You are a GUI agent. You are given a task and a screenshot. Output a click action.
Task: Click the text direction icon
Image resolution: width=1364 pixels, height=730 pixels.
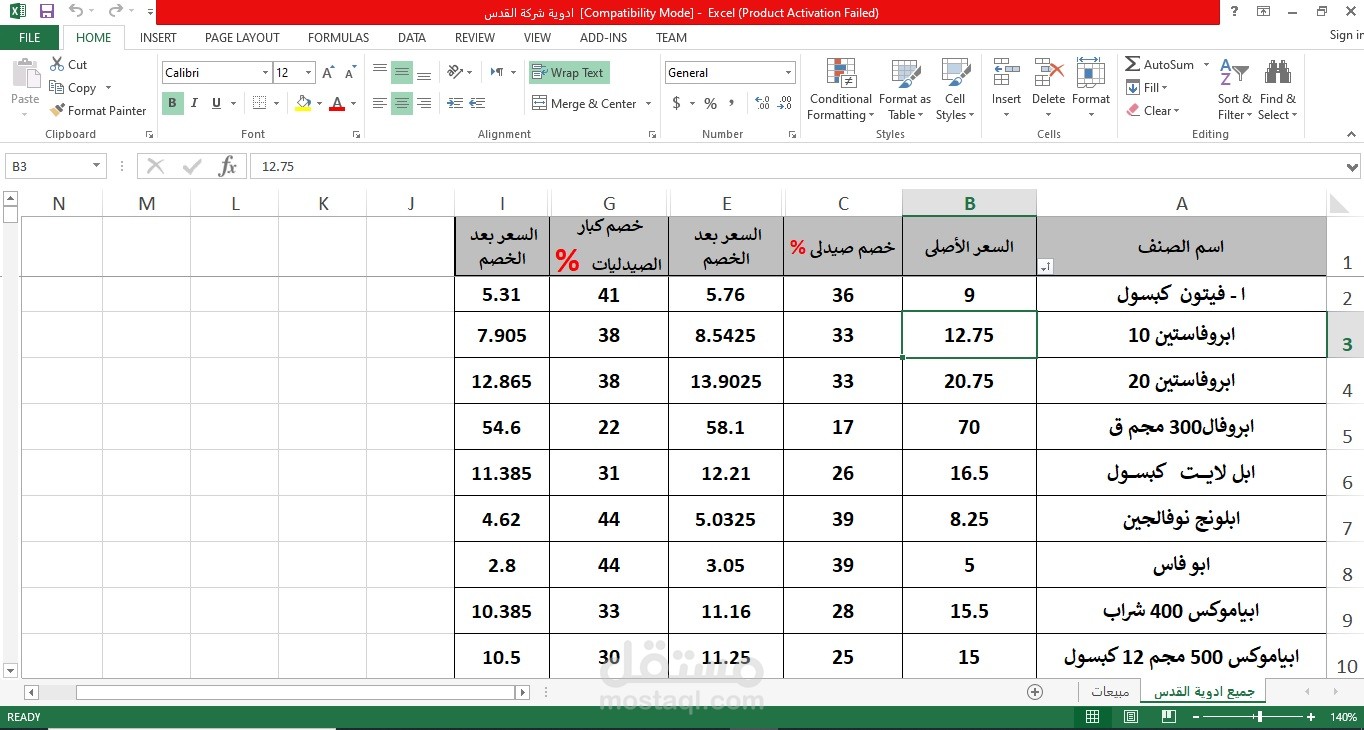(497, 72)
